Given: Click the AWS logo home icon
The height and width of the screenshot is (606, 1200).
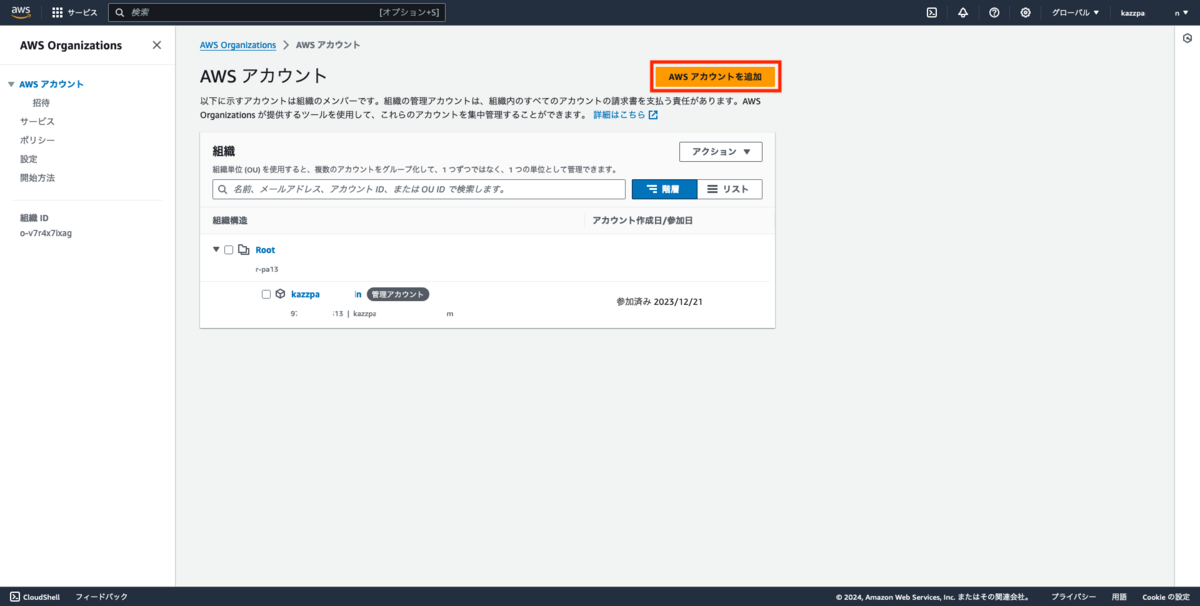Looking at the screenshot, I should (21, 13).
